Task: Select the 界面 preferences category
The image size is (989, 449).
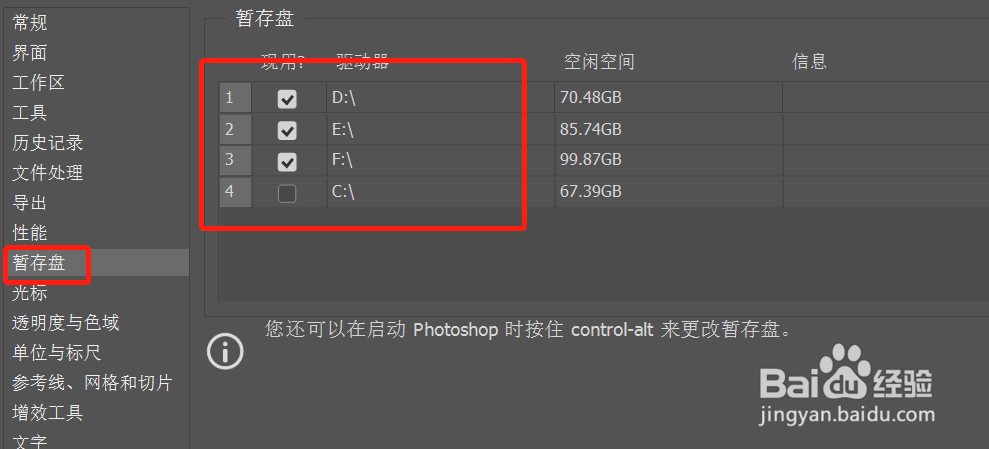Action: pos(30,53)
